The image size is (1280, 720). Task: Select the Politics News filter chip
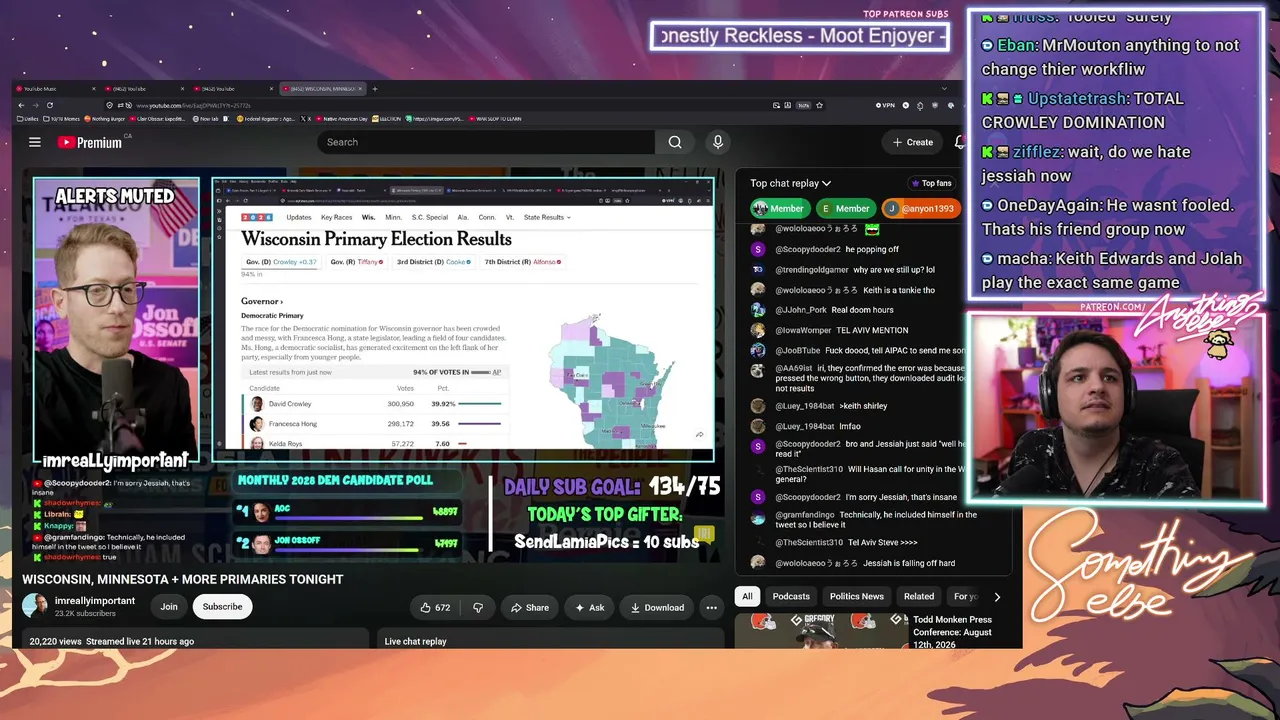857,597
